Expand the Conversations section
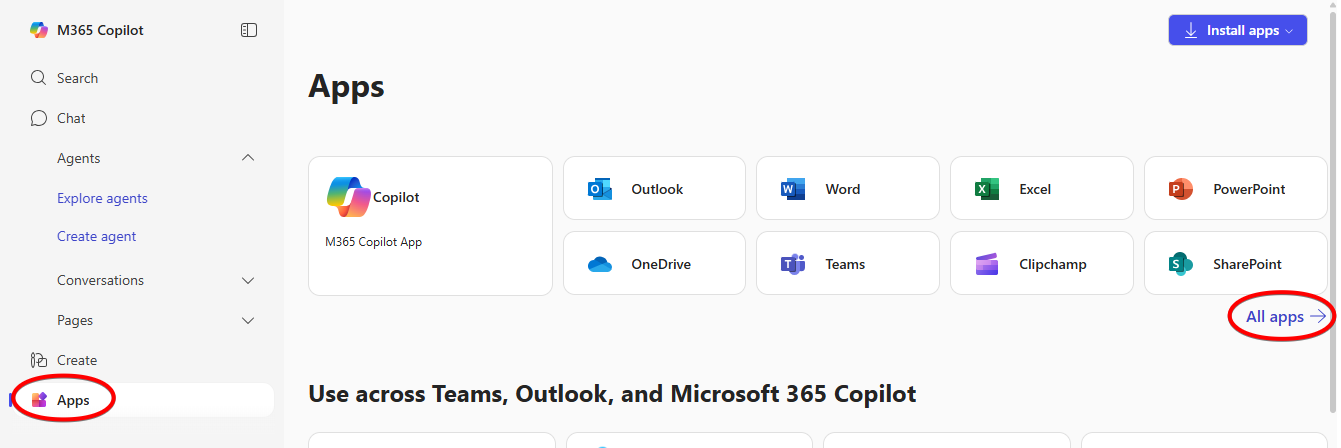The width and height of the screenshot is (1341, 448). [x=248, y=280]
